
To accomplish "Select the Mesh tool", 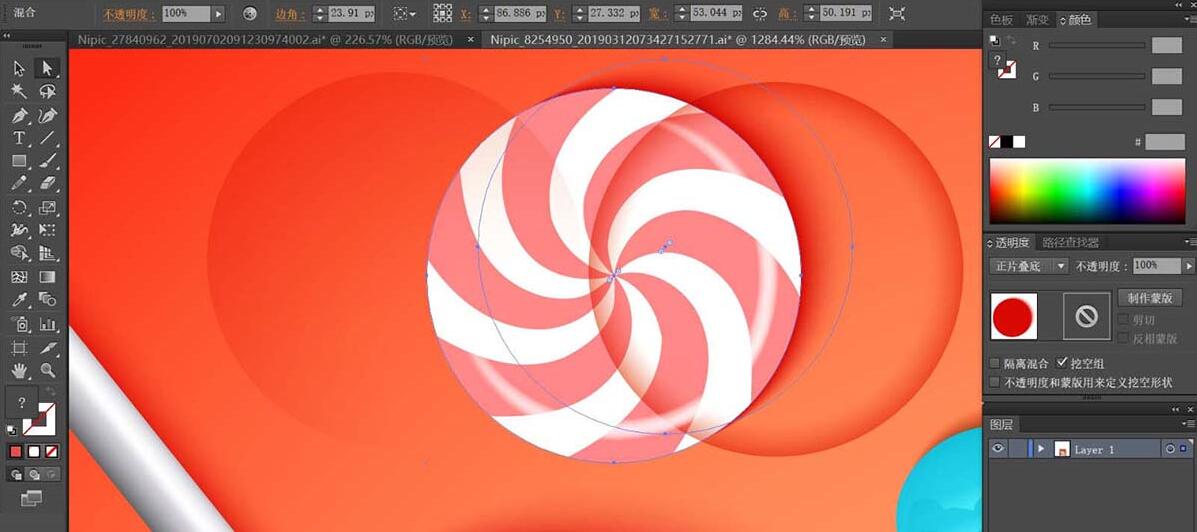I will pyautogui.click(x=20, y=277).
